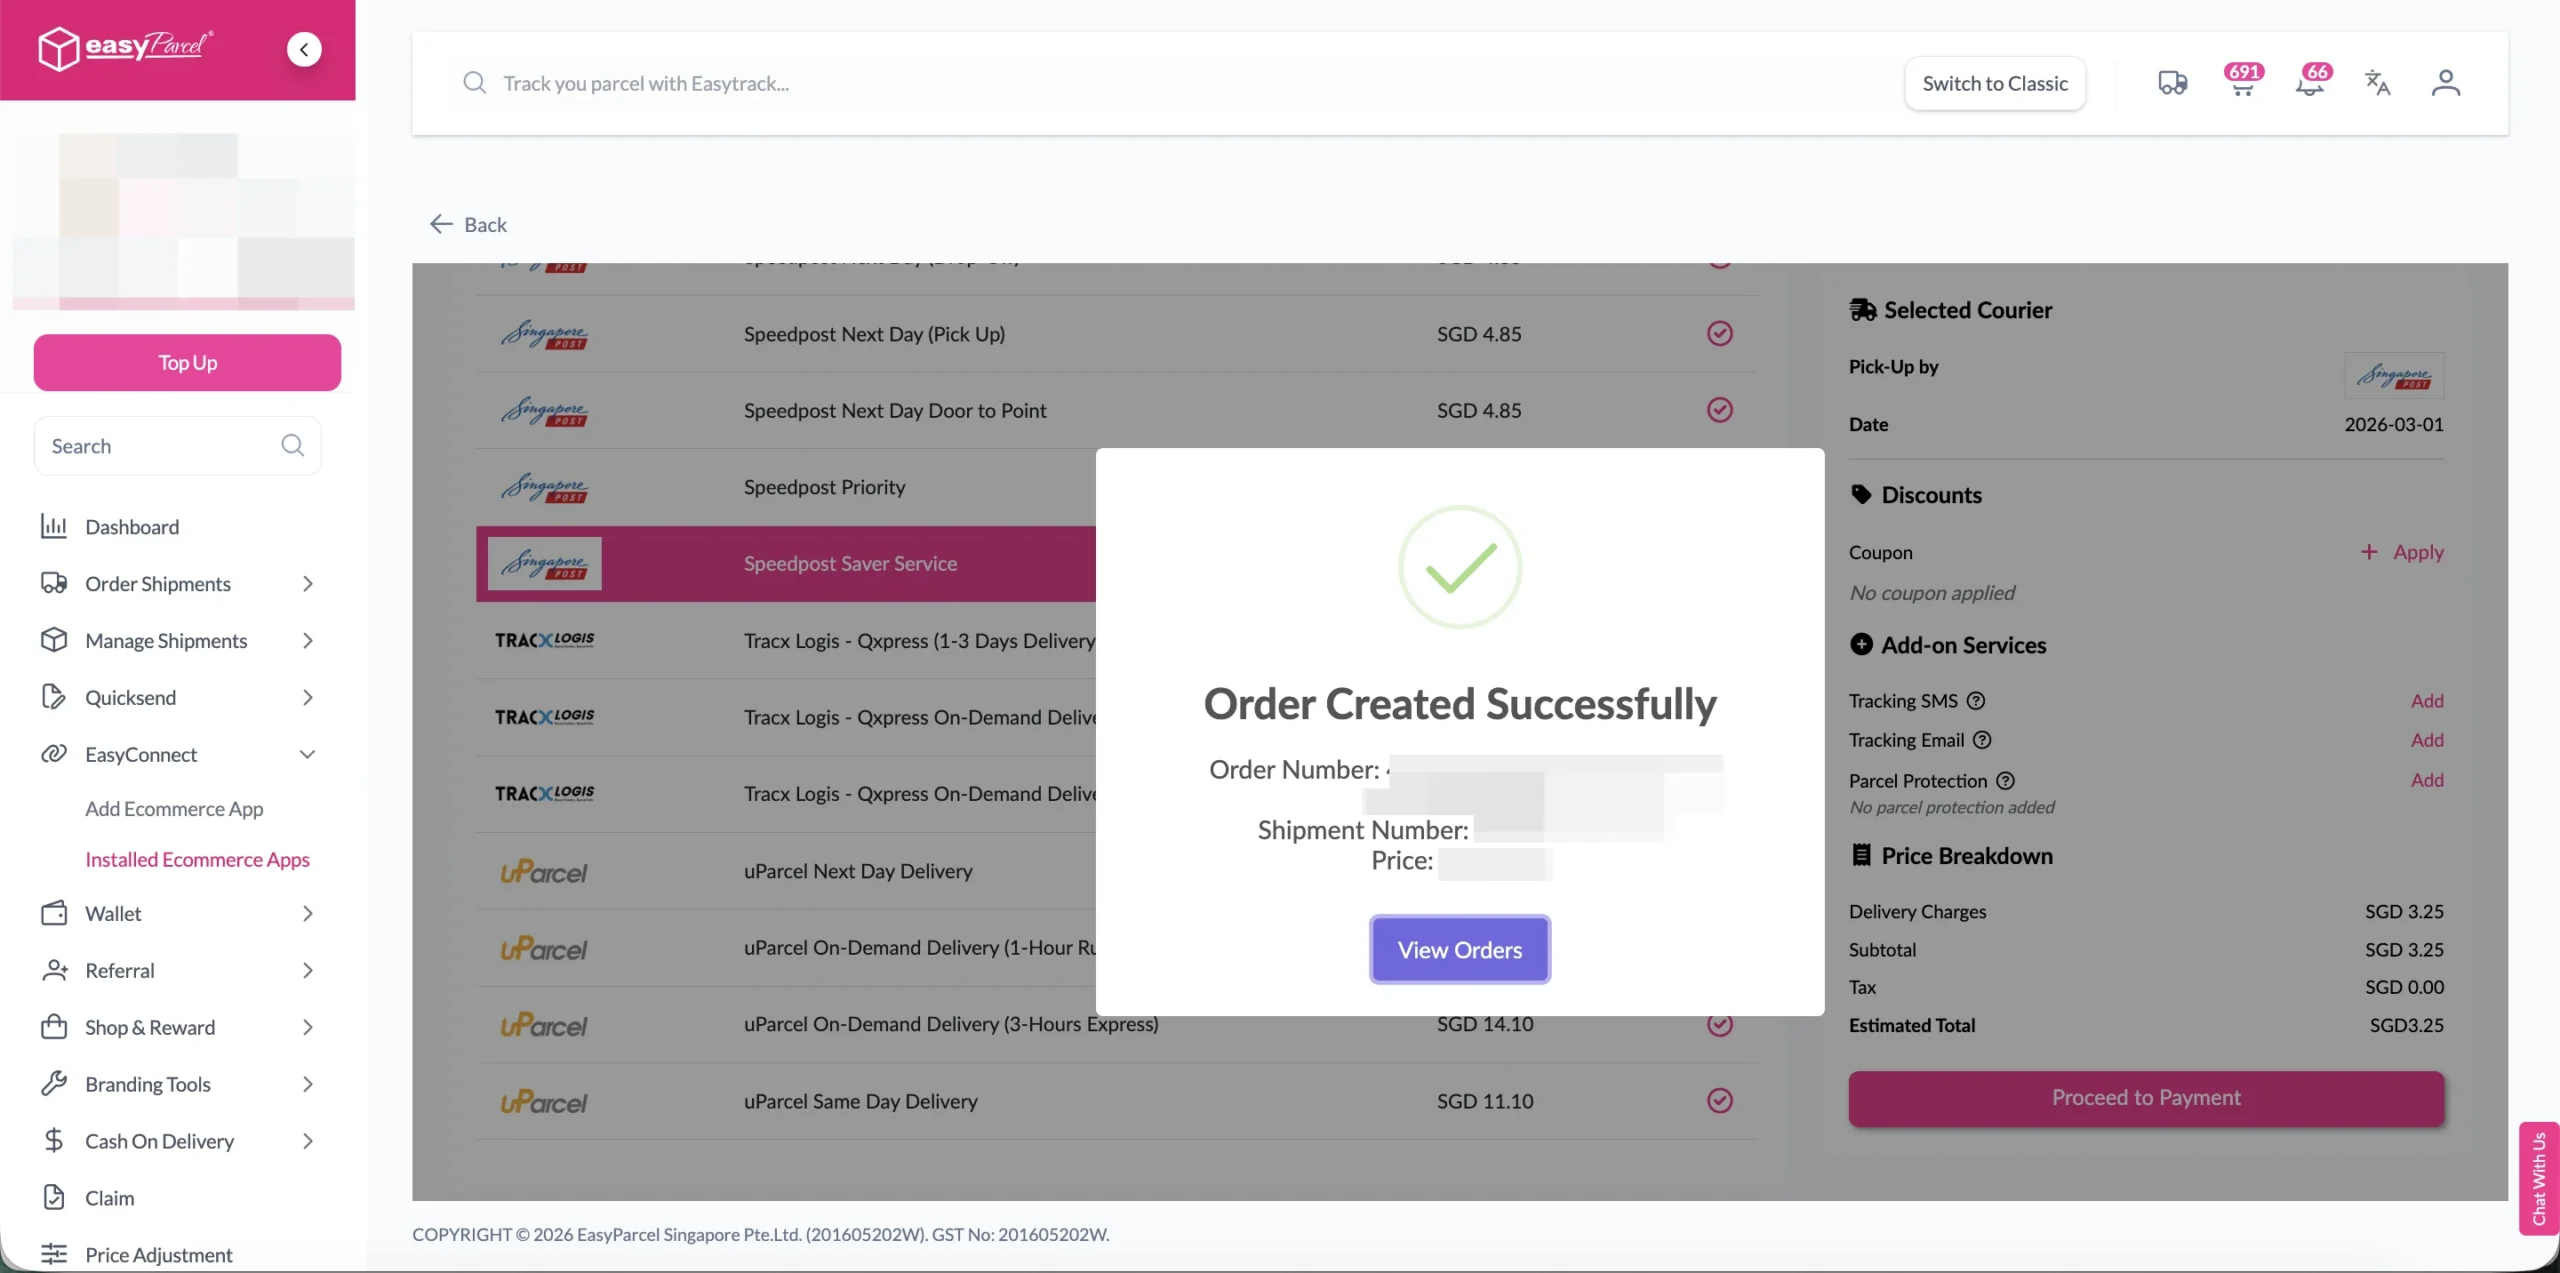Click the language translate icon
The width and height of the screenshot is (2560, 1273).
point(2377,83)
